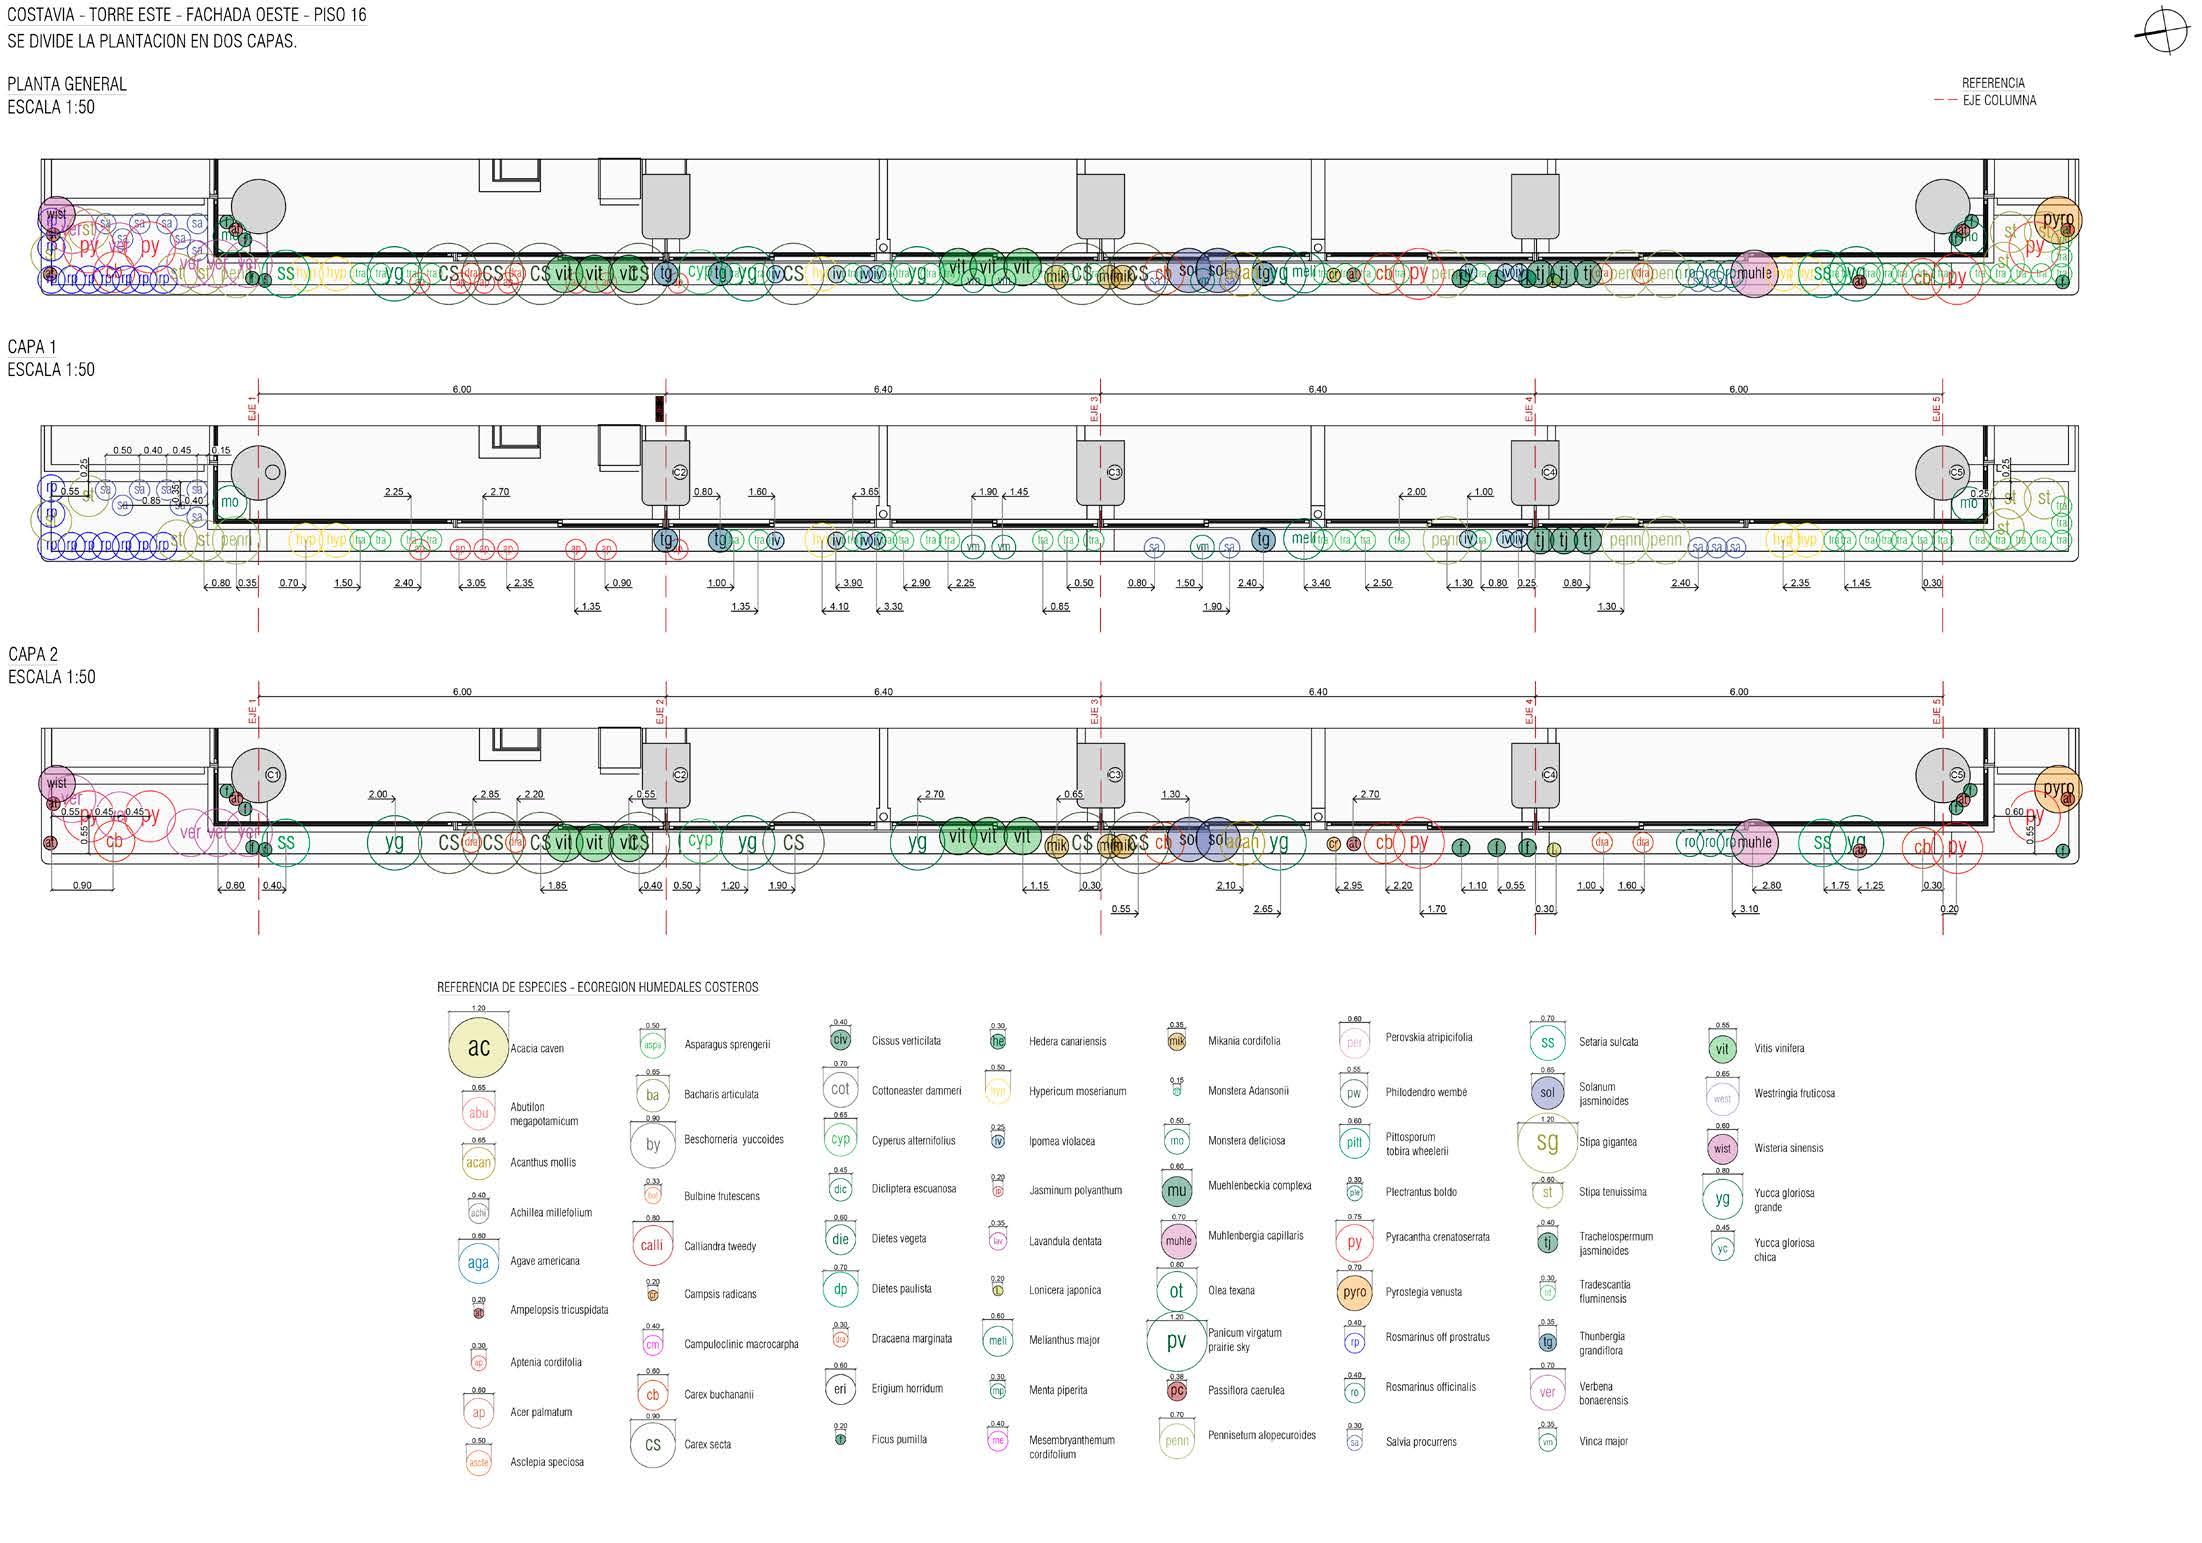Click the 'CAPA 2' section heading

[33, 654]
